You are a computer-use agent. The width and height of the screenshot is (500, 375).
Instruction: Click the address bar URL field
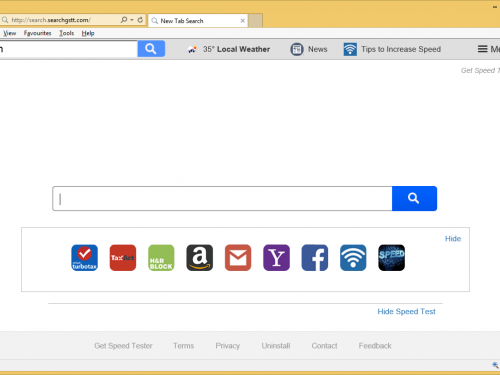(60, 20)
